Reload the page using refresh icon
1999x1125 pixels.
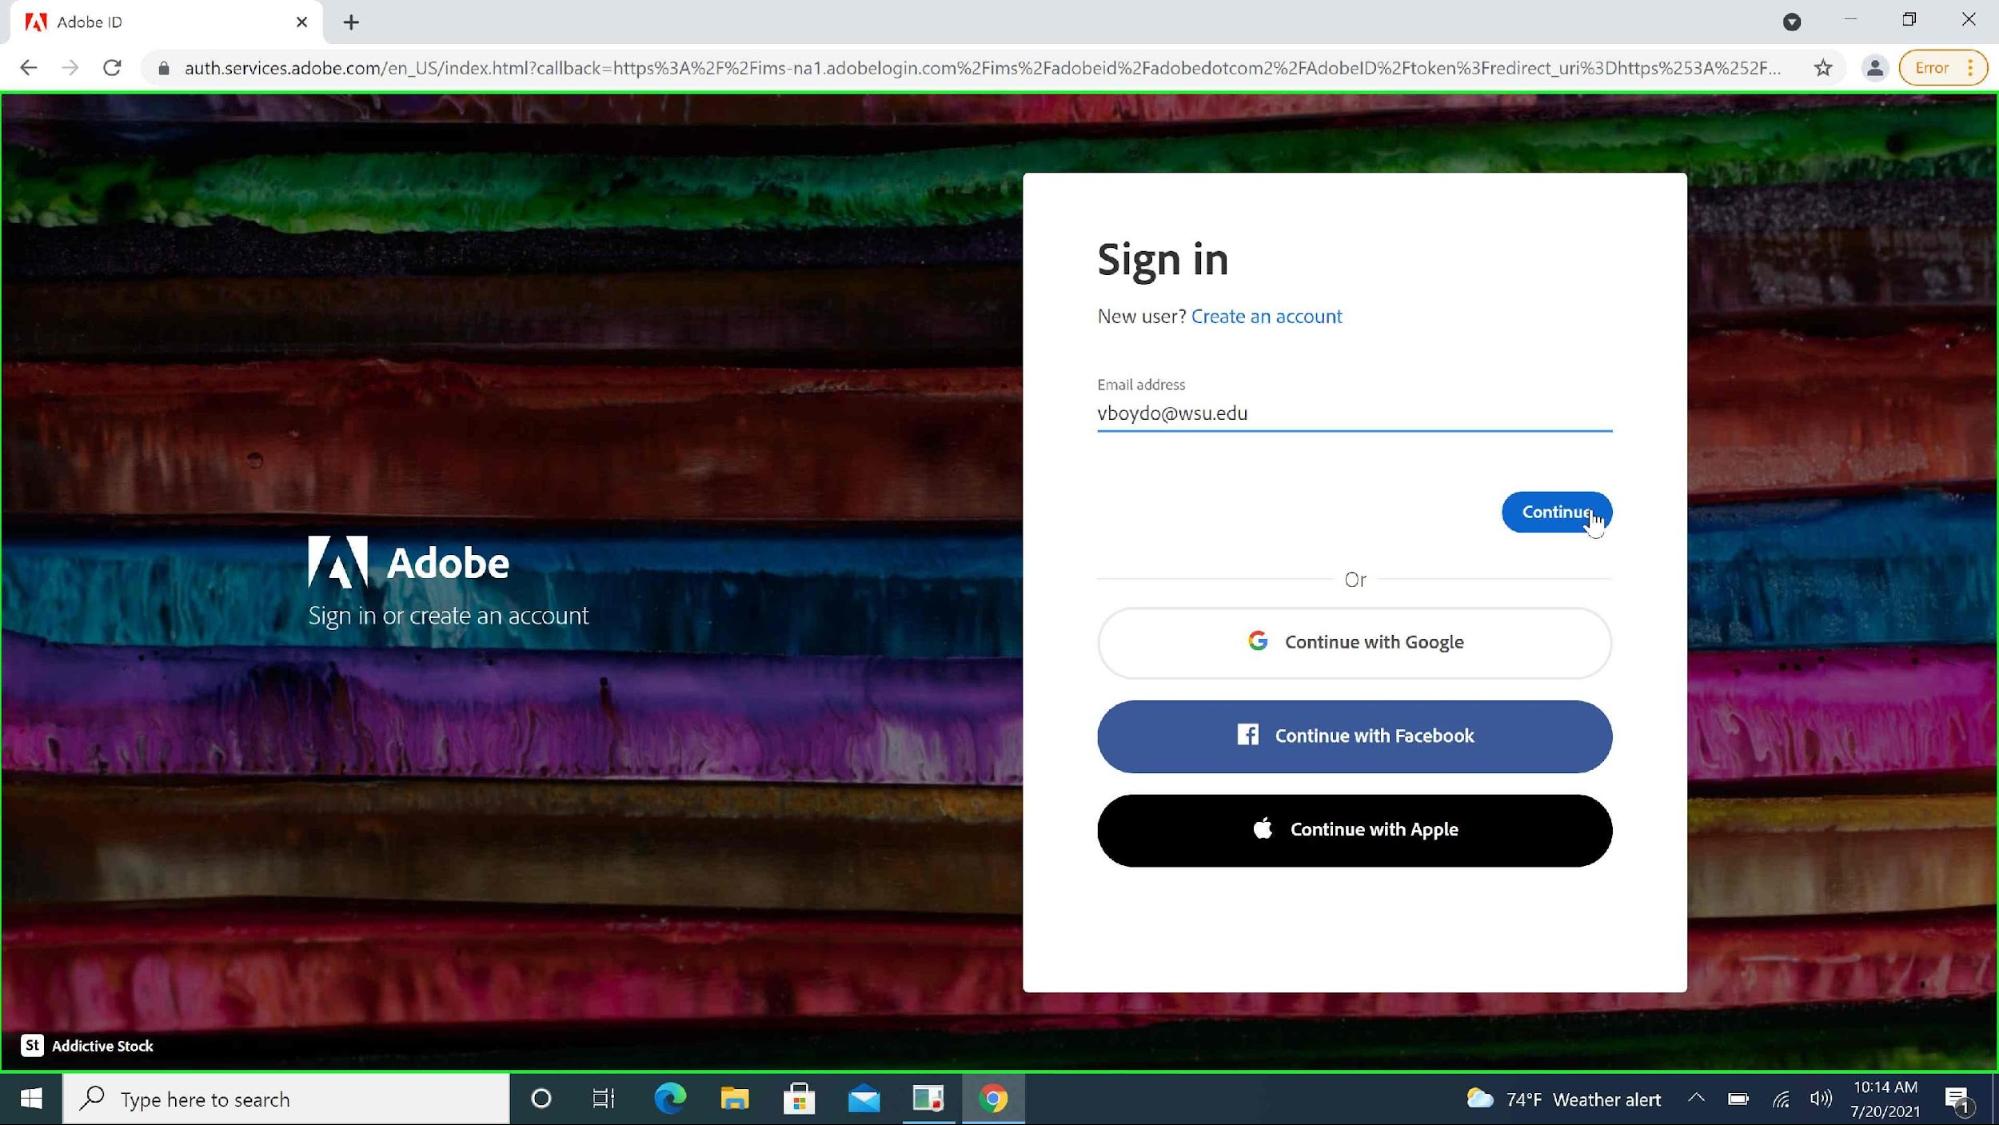point(112,68)
